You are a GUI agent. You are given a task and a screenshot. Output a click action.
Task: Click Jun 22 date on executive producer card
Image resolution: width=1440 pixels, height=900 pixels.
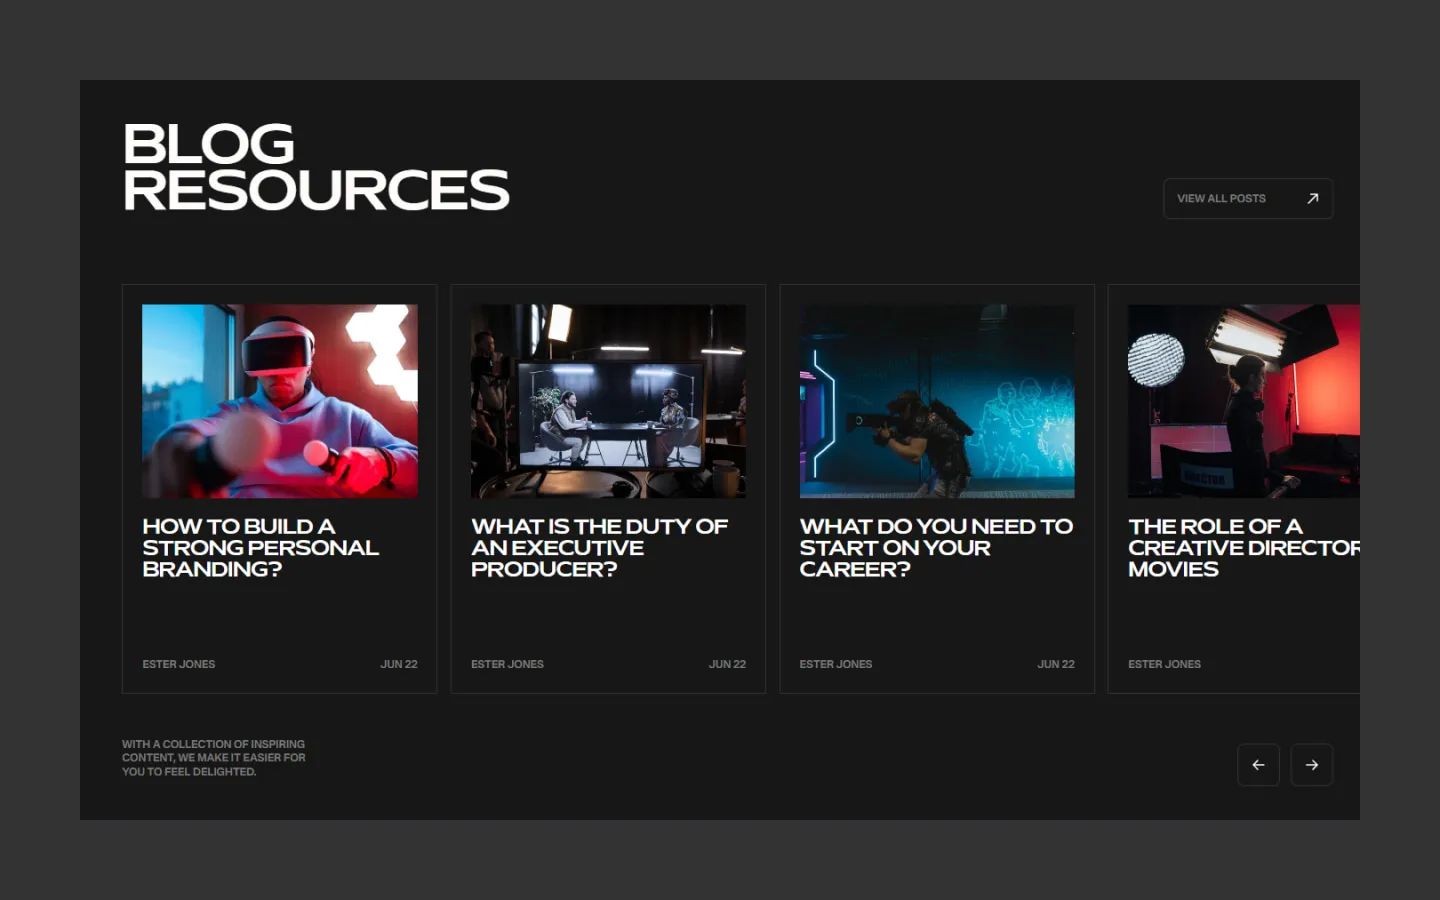(727, 664)
